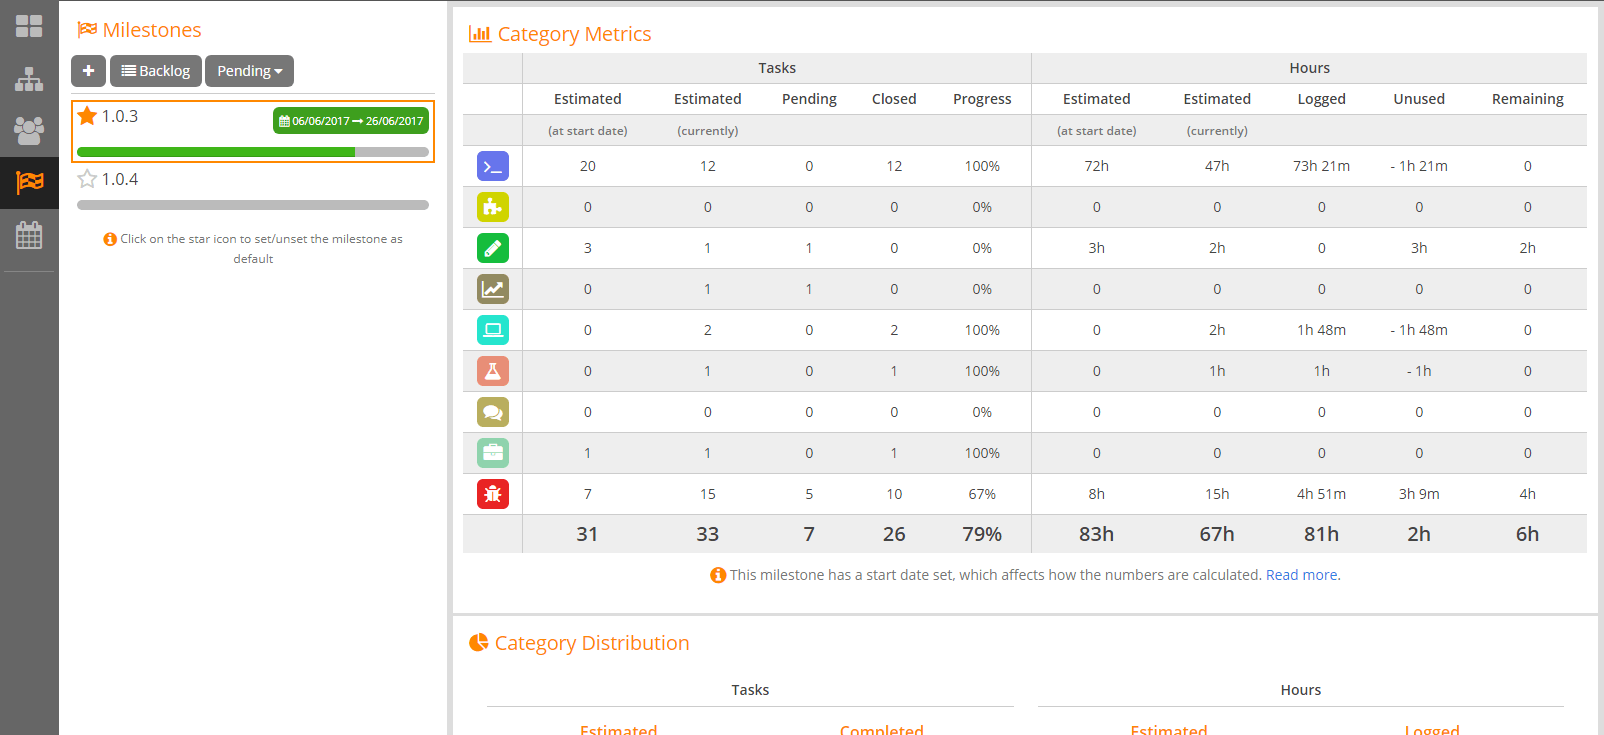Click the puzzle piece category icon
The height and width of the screenshot is (735, 1604).
(x=492, y=207)
